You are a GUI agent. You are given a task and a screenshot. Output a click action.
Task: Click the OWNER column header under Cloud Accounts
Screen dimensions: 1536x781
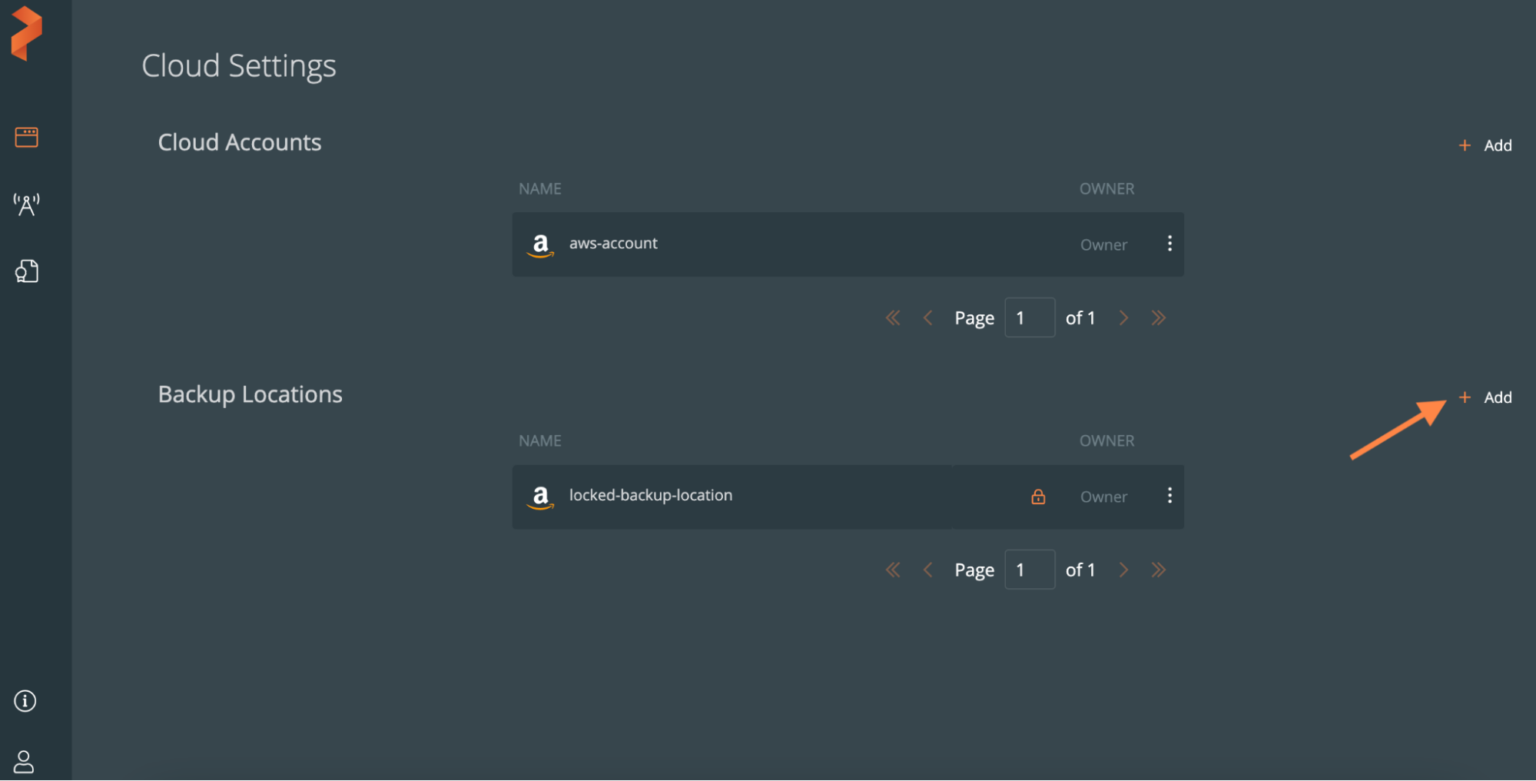[1107, 189]
